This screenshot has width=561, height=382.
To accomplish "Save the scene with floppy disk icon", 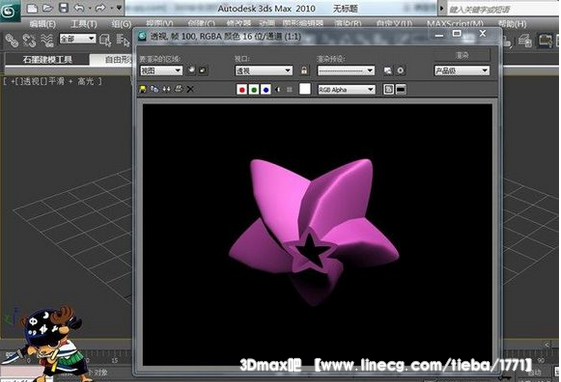I will (x=63, y=8).
